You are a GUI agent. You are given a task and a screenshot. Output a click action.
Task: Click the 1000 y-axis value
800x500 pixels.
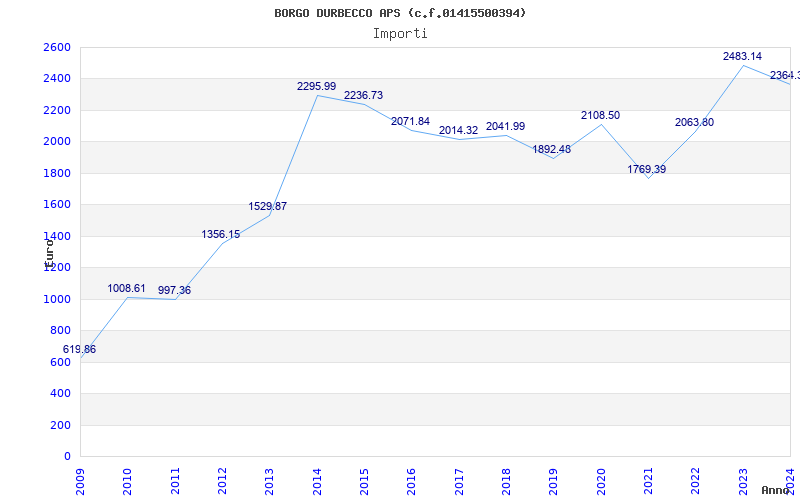[57, 299]
